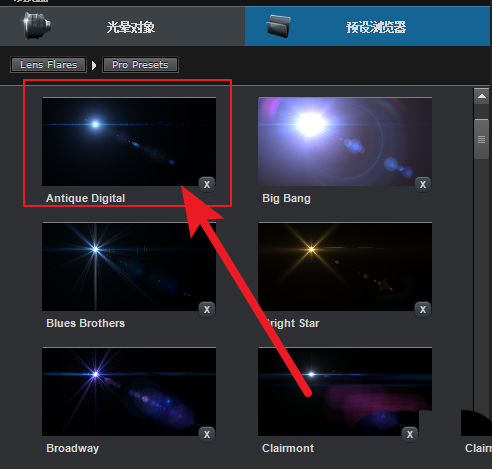Remove the Antique Digital preset with X
Image resolution: width=492 pixels, height=469 pixels.
coord(207,184)
